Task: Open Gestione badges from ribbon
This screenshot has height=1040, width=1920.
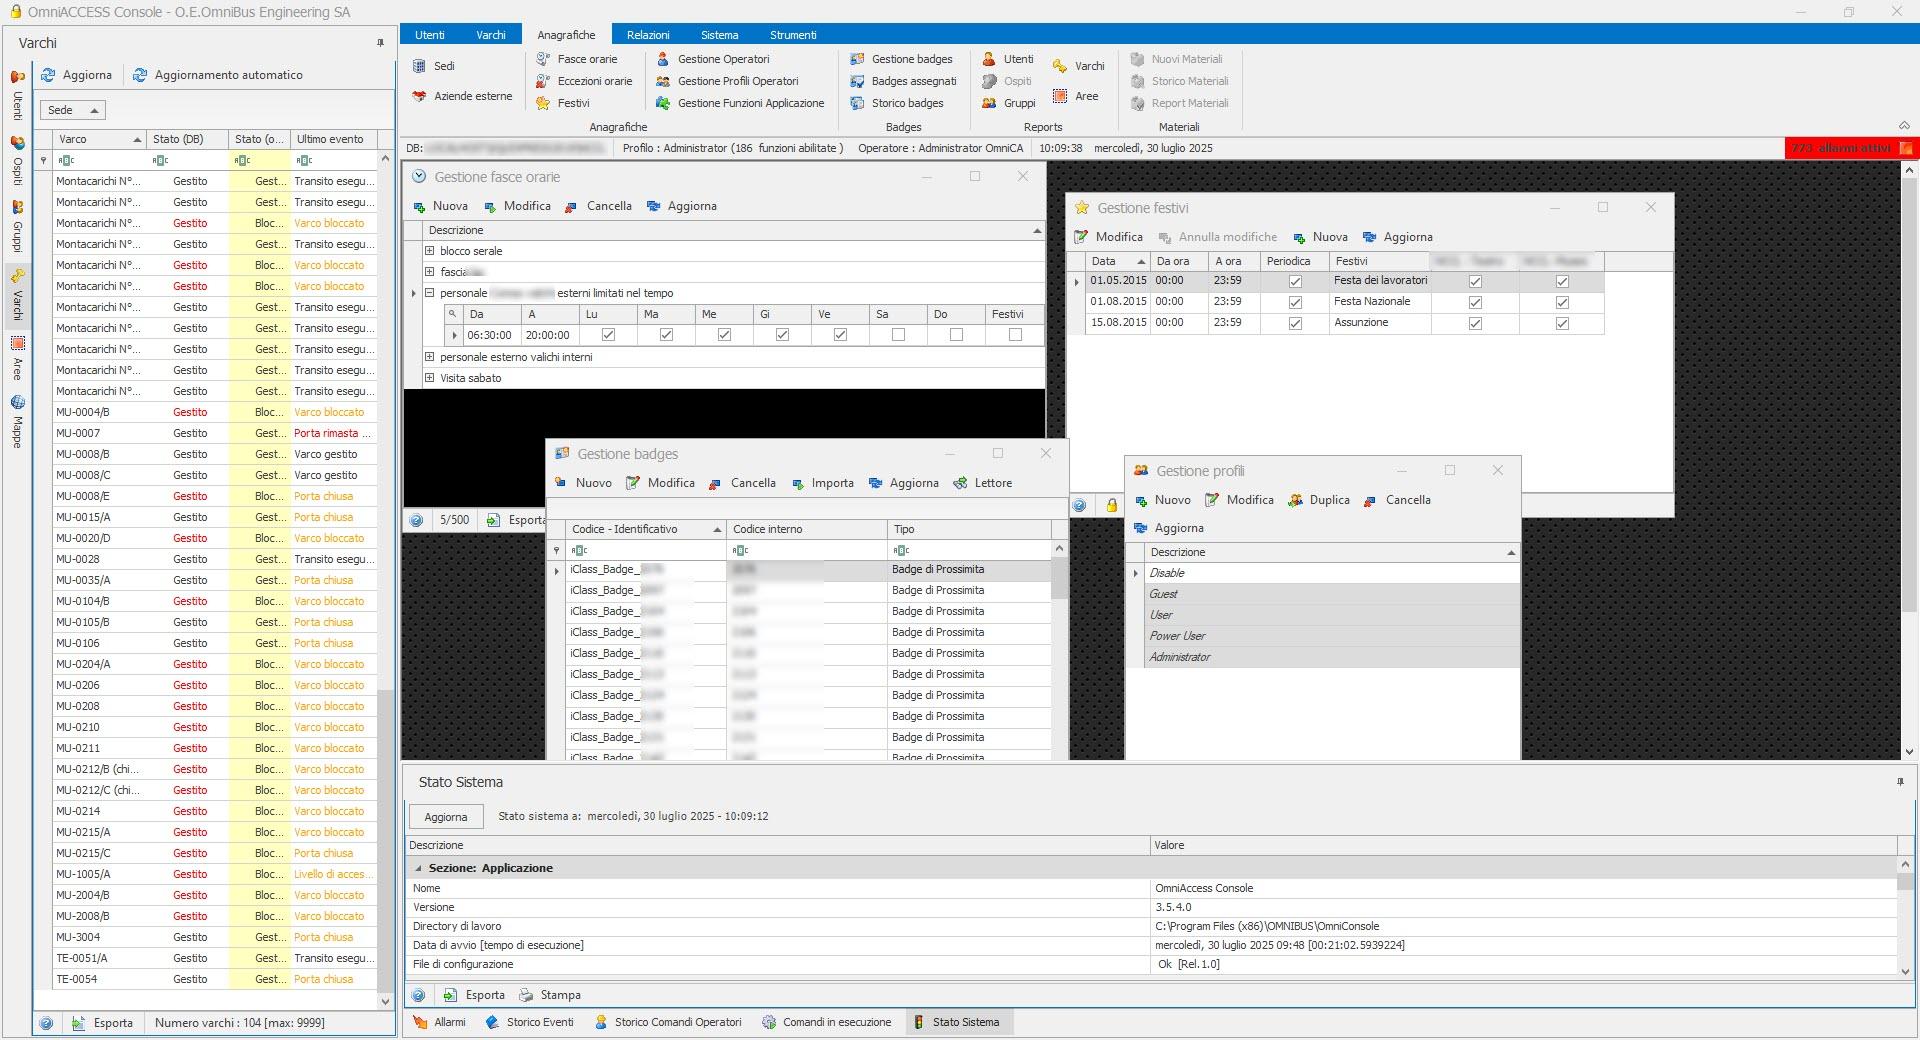Action: pos(901,59)
